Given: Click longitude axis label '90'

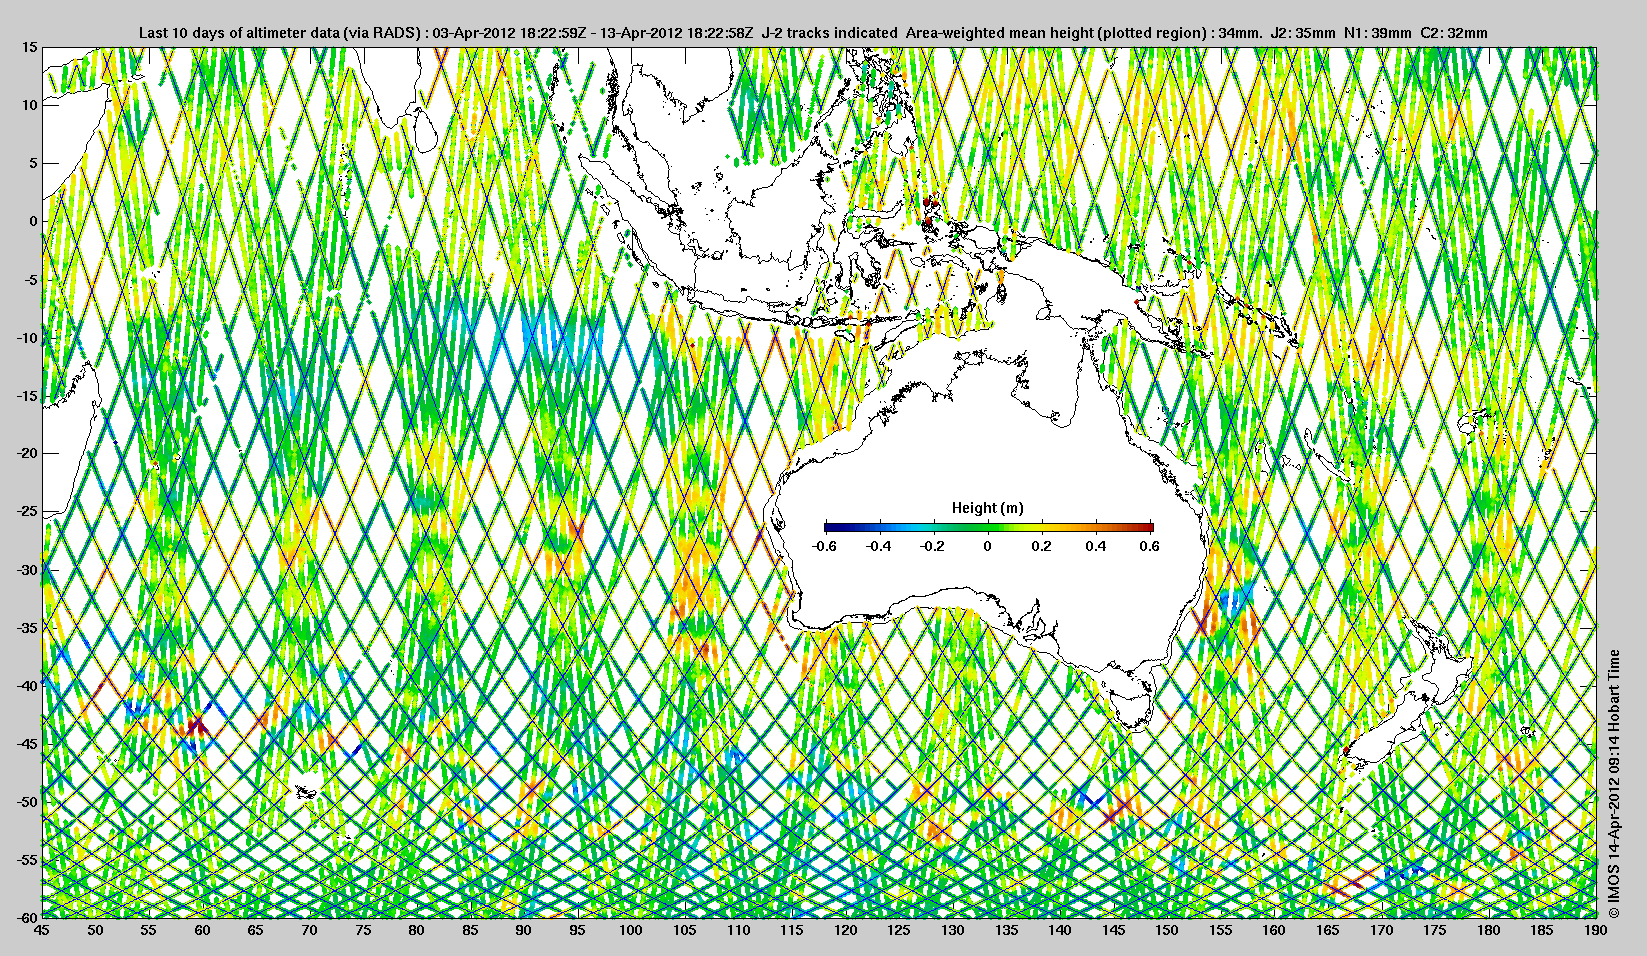Looking at the screenshot, I should [x=524, y=930].
